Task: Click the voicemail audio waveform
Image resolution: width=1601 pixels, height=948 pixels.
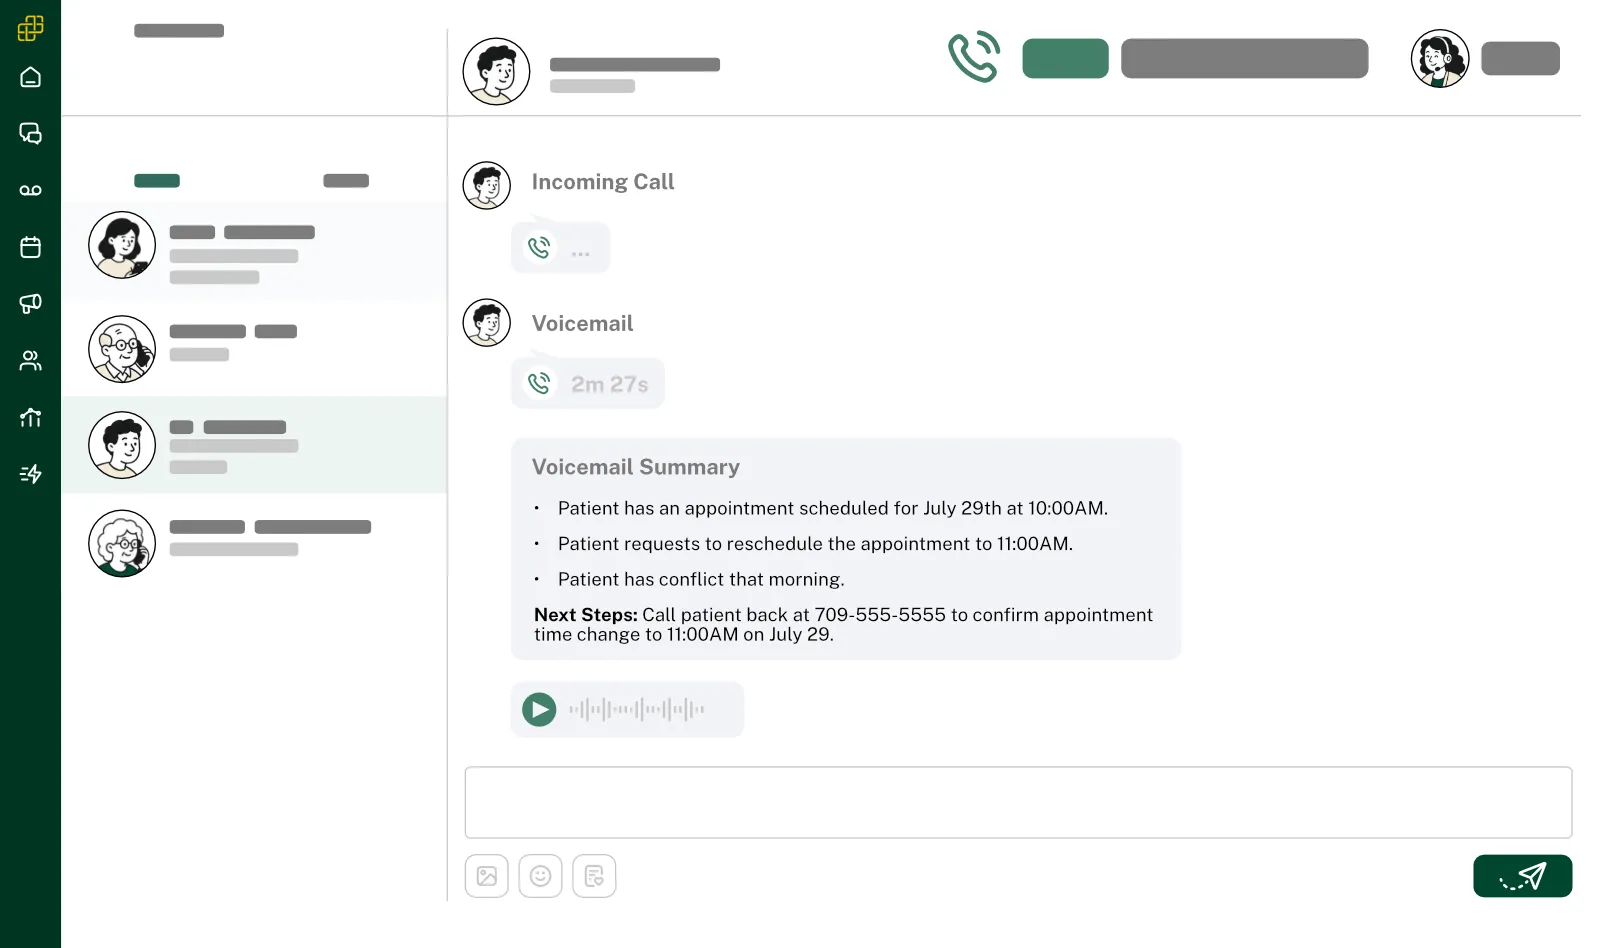Action: pyautogui.click(x=637, y=710)
